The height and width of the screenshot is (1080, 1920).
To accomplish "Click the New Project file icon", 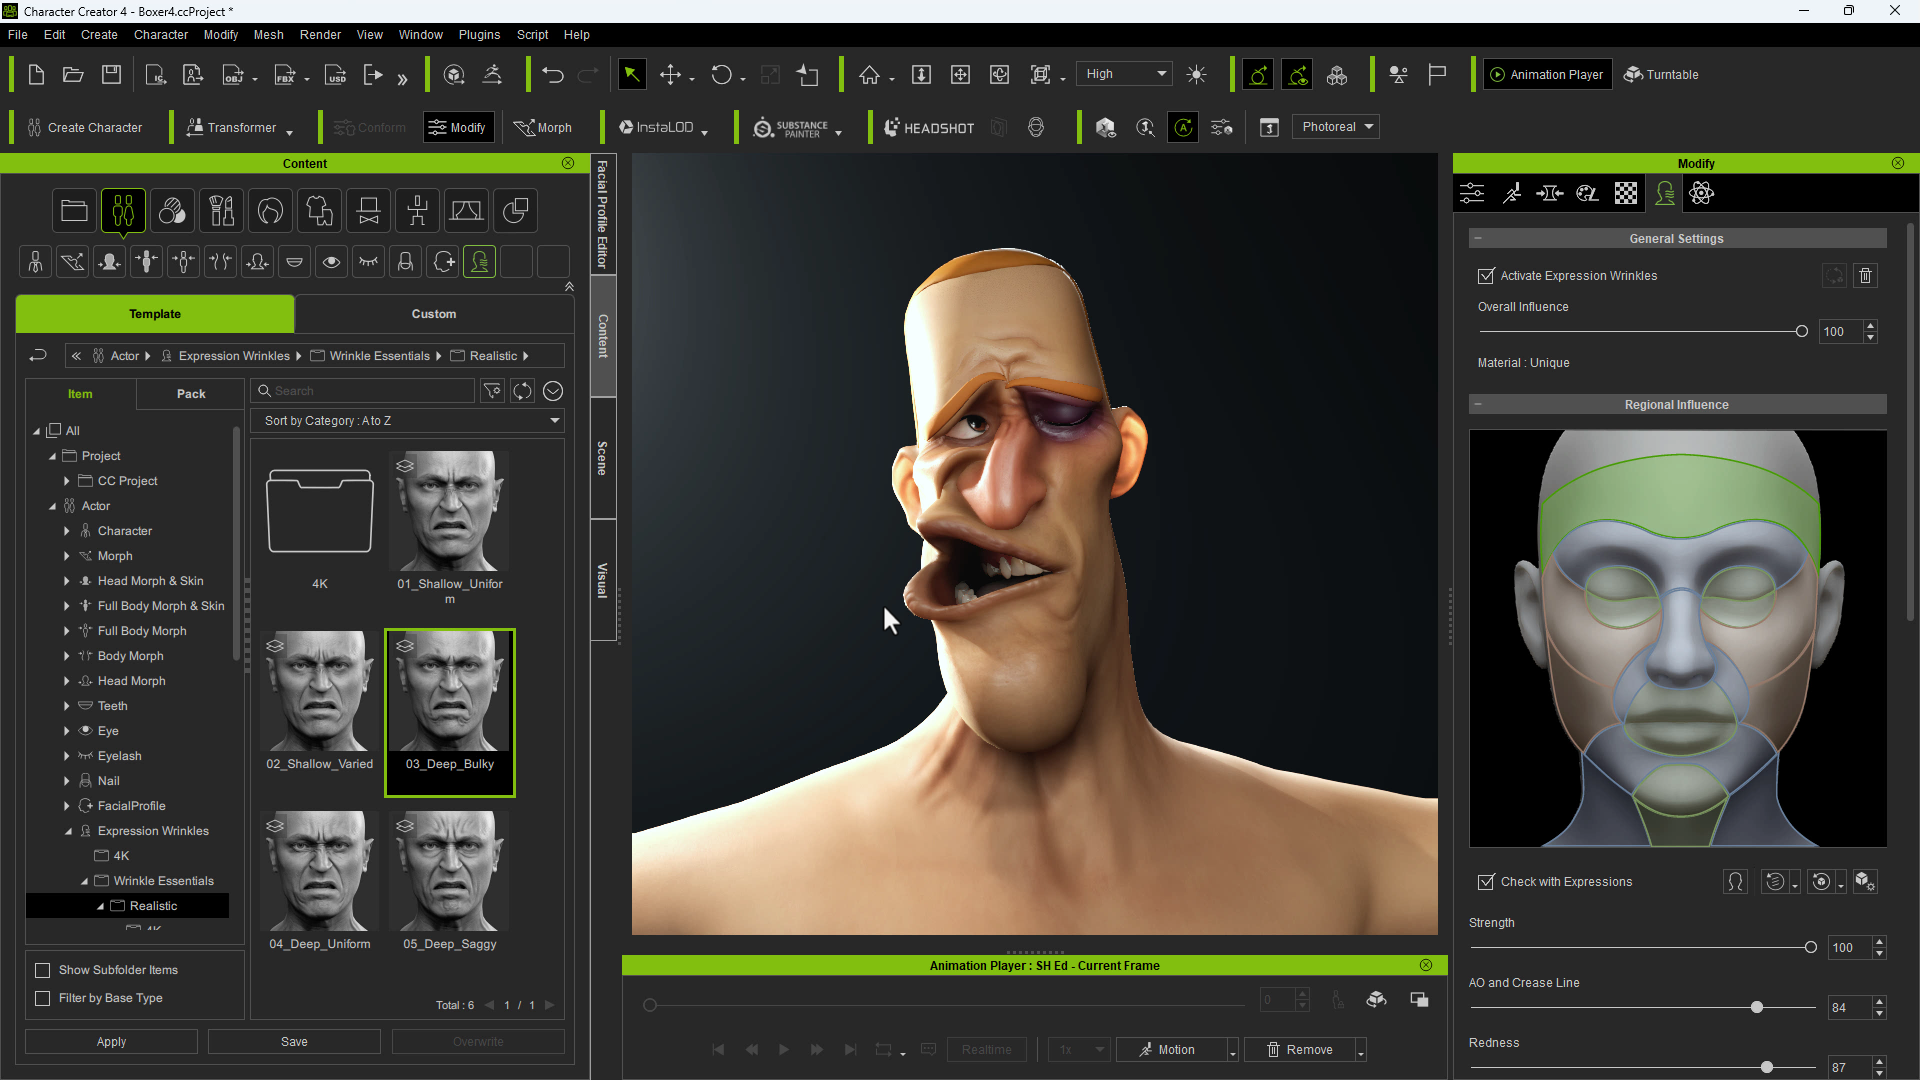I will pos(36,75).
